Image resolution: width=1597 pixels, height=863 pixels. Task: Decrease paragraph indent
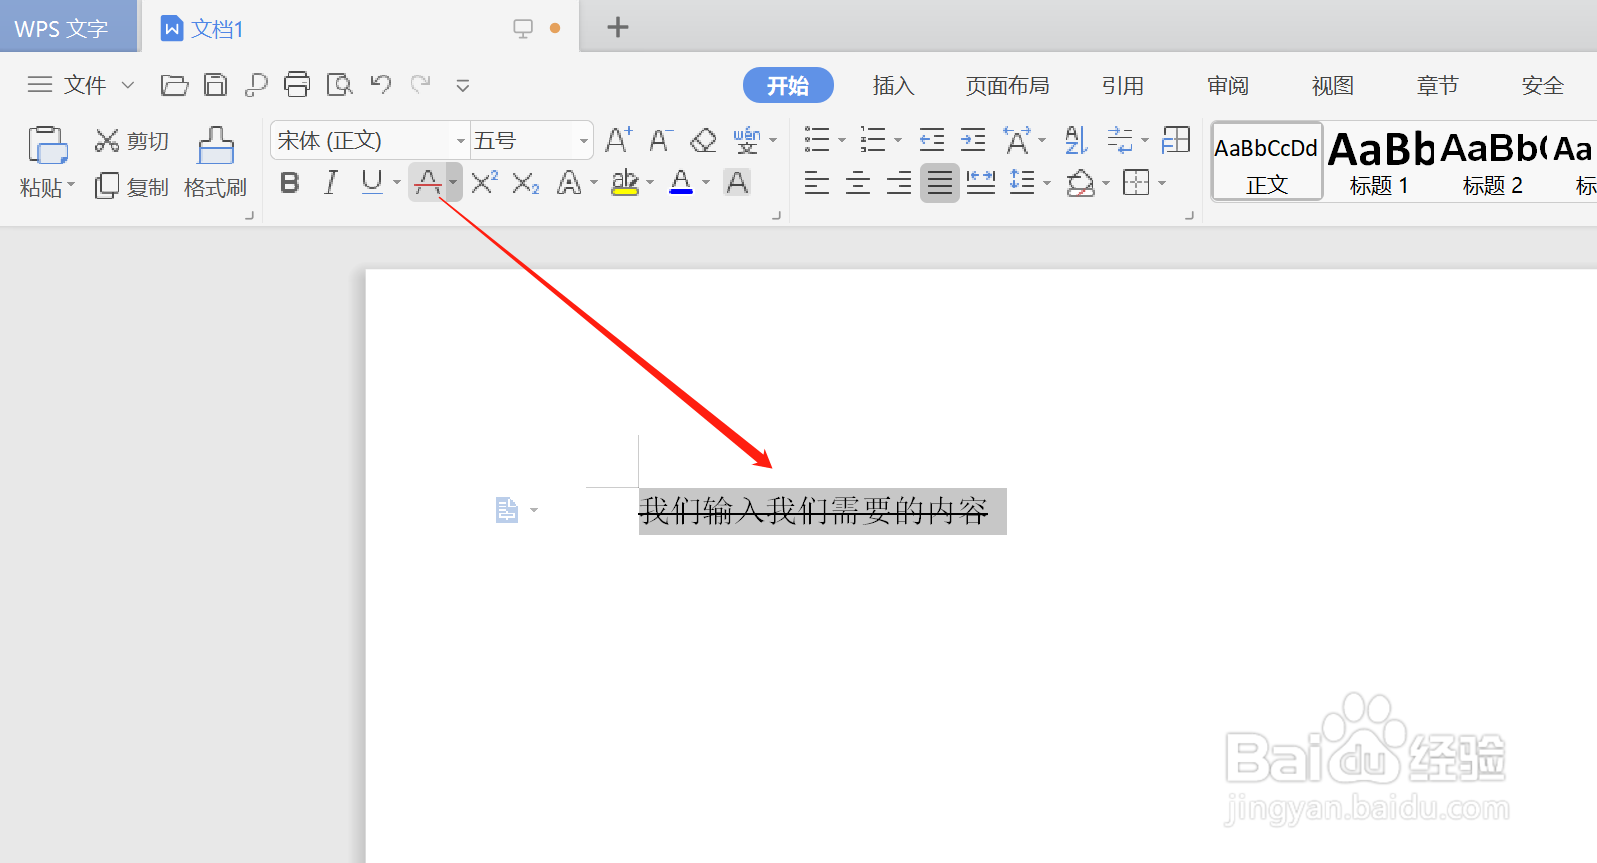click(932, 140)
